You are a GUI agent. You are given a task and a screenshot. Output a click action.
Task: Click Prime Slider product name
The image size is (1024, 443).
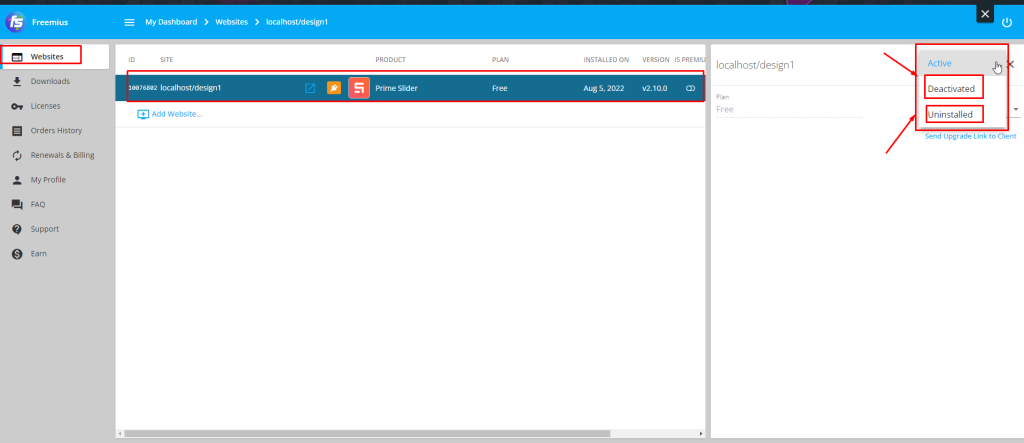click(x=396, y=88)
